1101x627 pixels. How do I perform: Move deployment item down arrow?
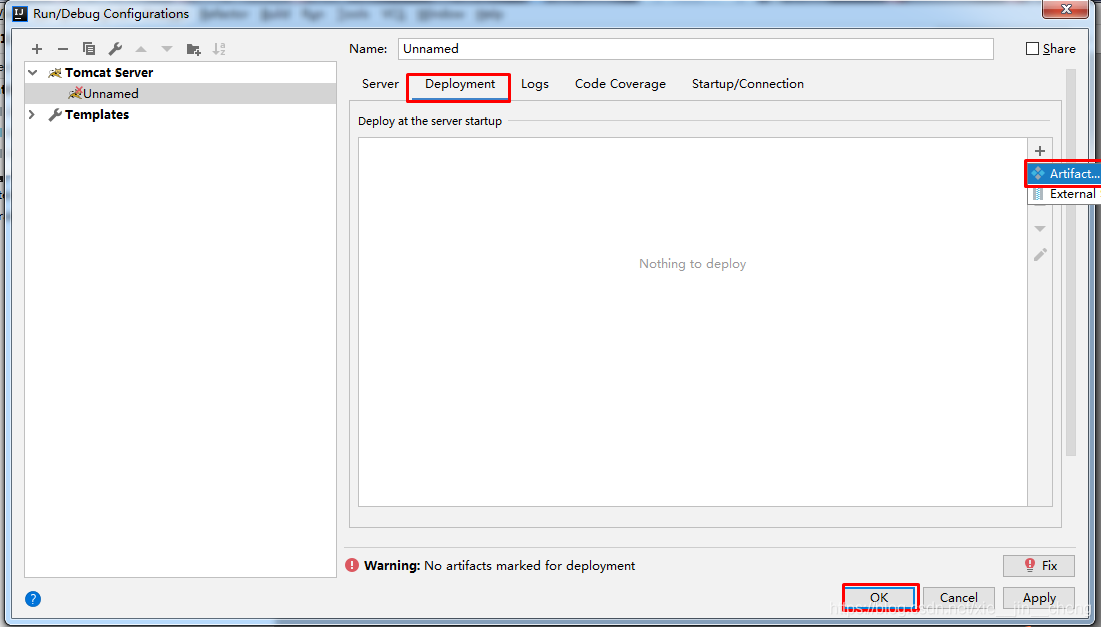click(1040, 229)
